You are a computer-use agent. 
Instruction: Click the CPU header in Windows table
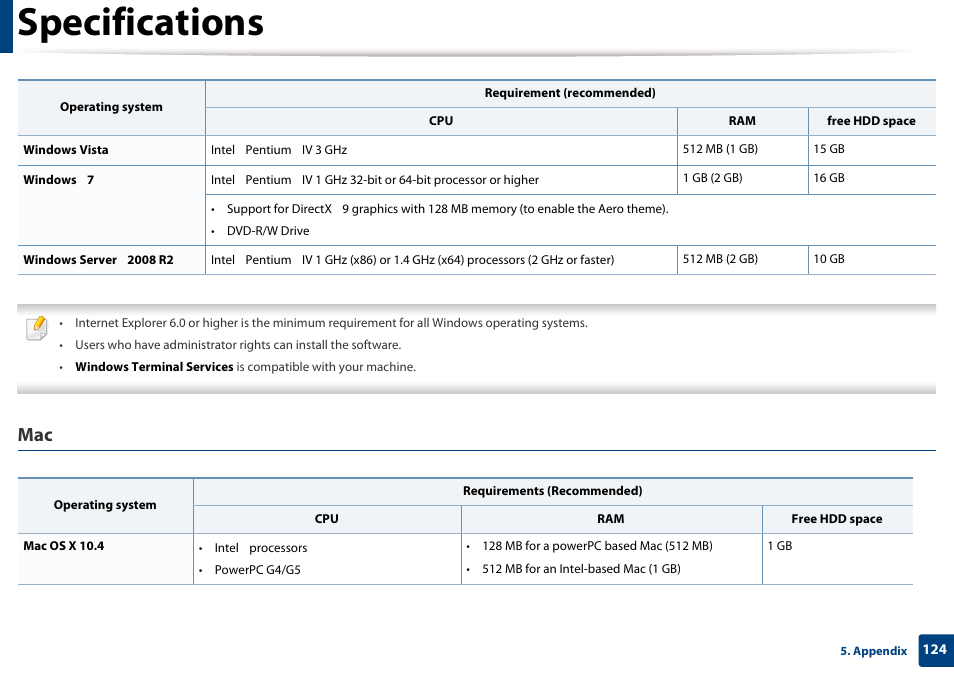[441, 121]
